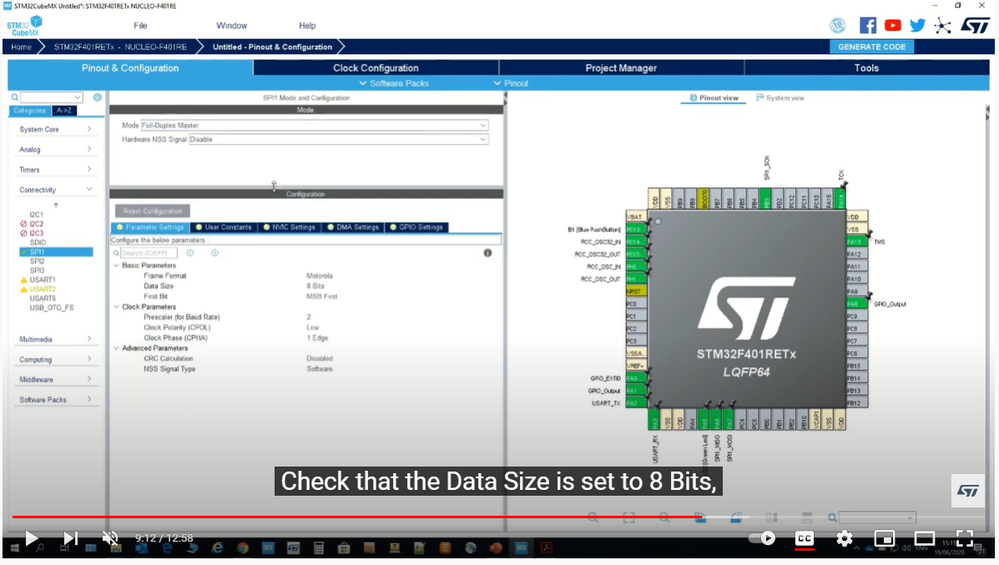Select pin PA6 SPI1_MISO on chip
The width and height of the screenshot is (999, 565).
coord(716,420)
